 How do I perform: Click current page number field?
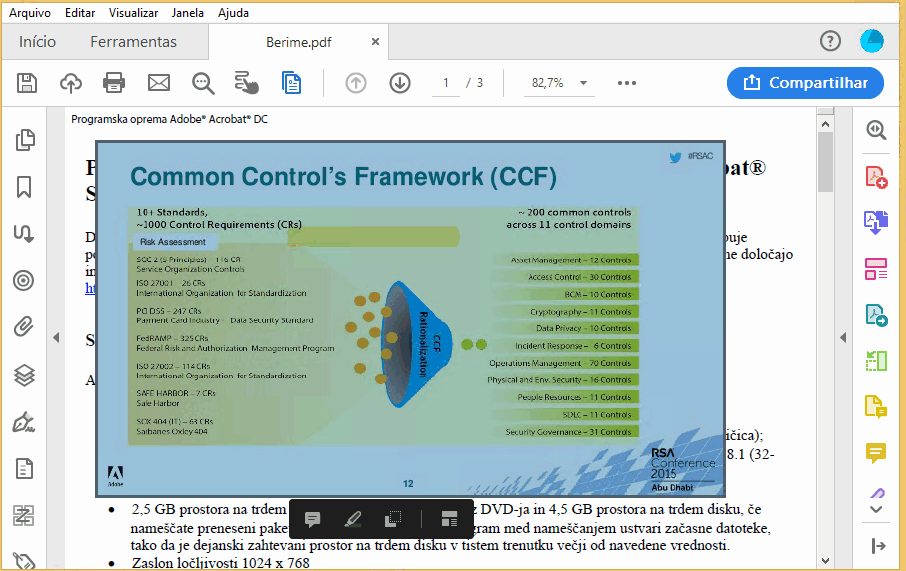pyautogui.click(x=445, y=83)
